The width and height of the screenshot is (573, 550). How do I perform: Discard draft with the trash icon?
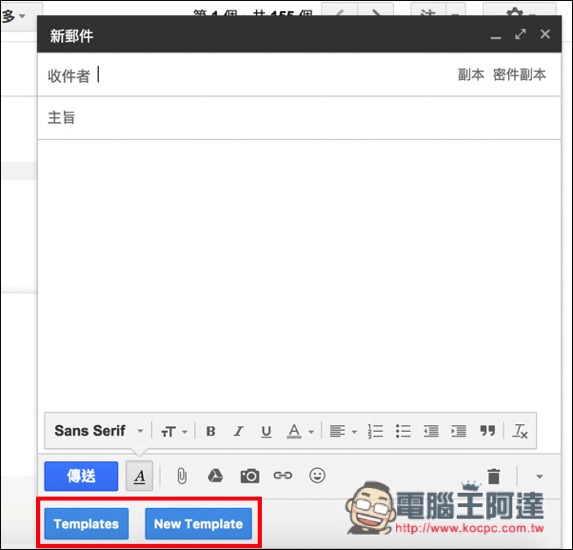(x=494, y=476)
